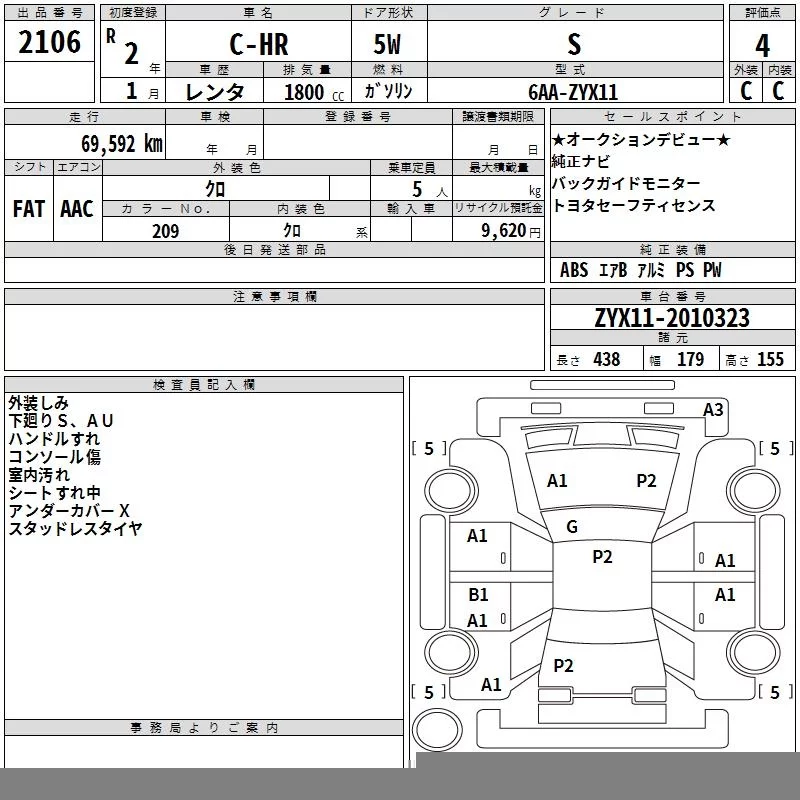This screenshot has width=800, height=800.
Task: Select the fuel type ガソリン
Action: (x=388, y=91)
